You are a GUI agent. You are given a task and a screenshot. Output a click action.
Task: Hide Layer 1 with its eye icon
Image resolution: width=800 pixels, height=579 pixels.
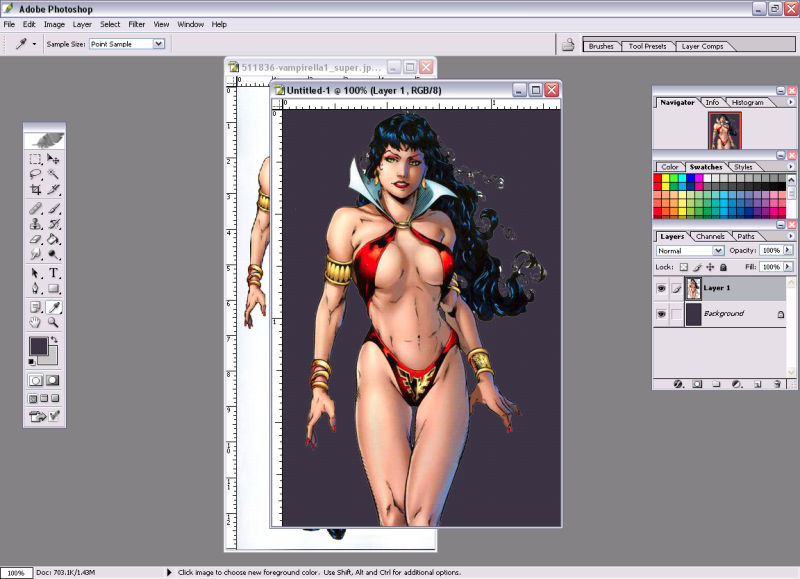click(x=661, y=288)
